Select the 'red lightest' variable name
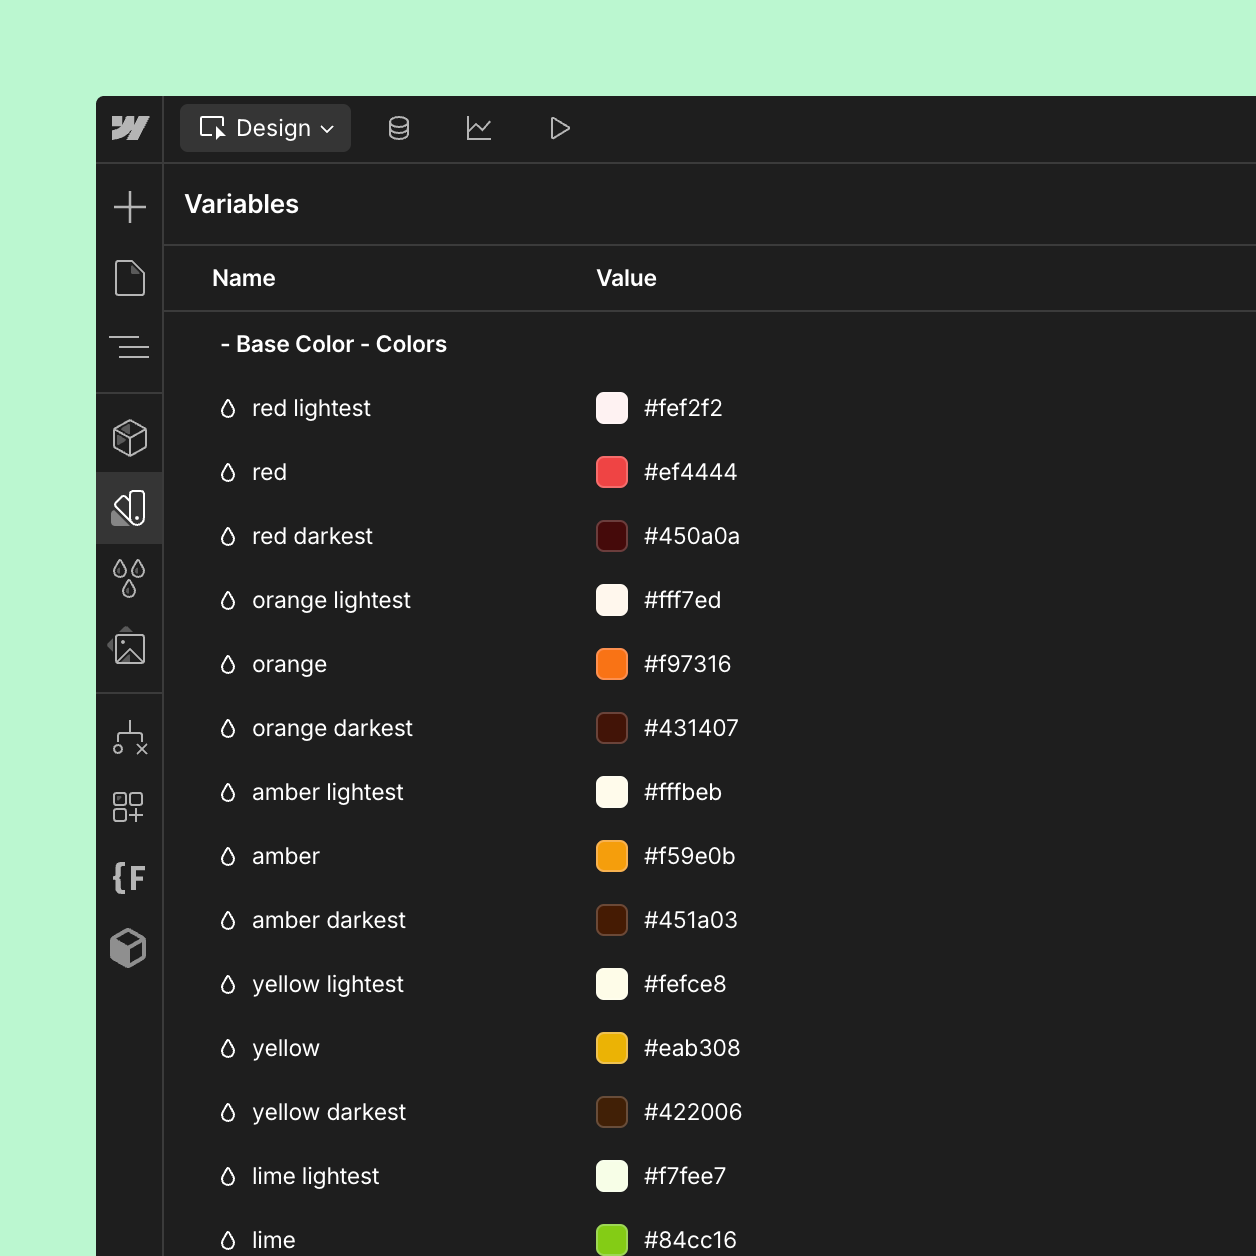Image resolution: width=1256 pixels, height=1256 pixels. tap(311, 408)
